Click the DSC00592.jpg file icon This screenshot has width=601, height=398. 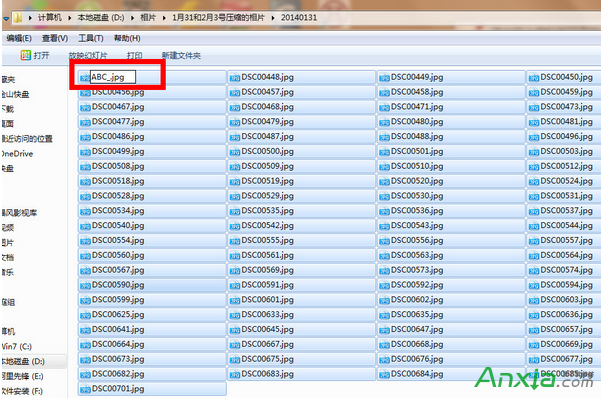[384, 286]
